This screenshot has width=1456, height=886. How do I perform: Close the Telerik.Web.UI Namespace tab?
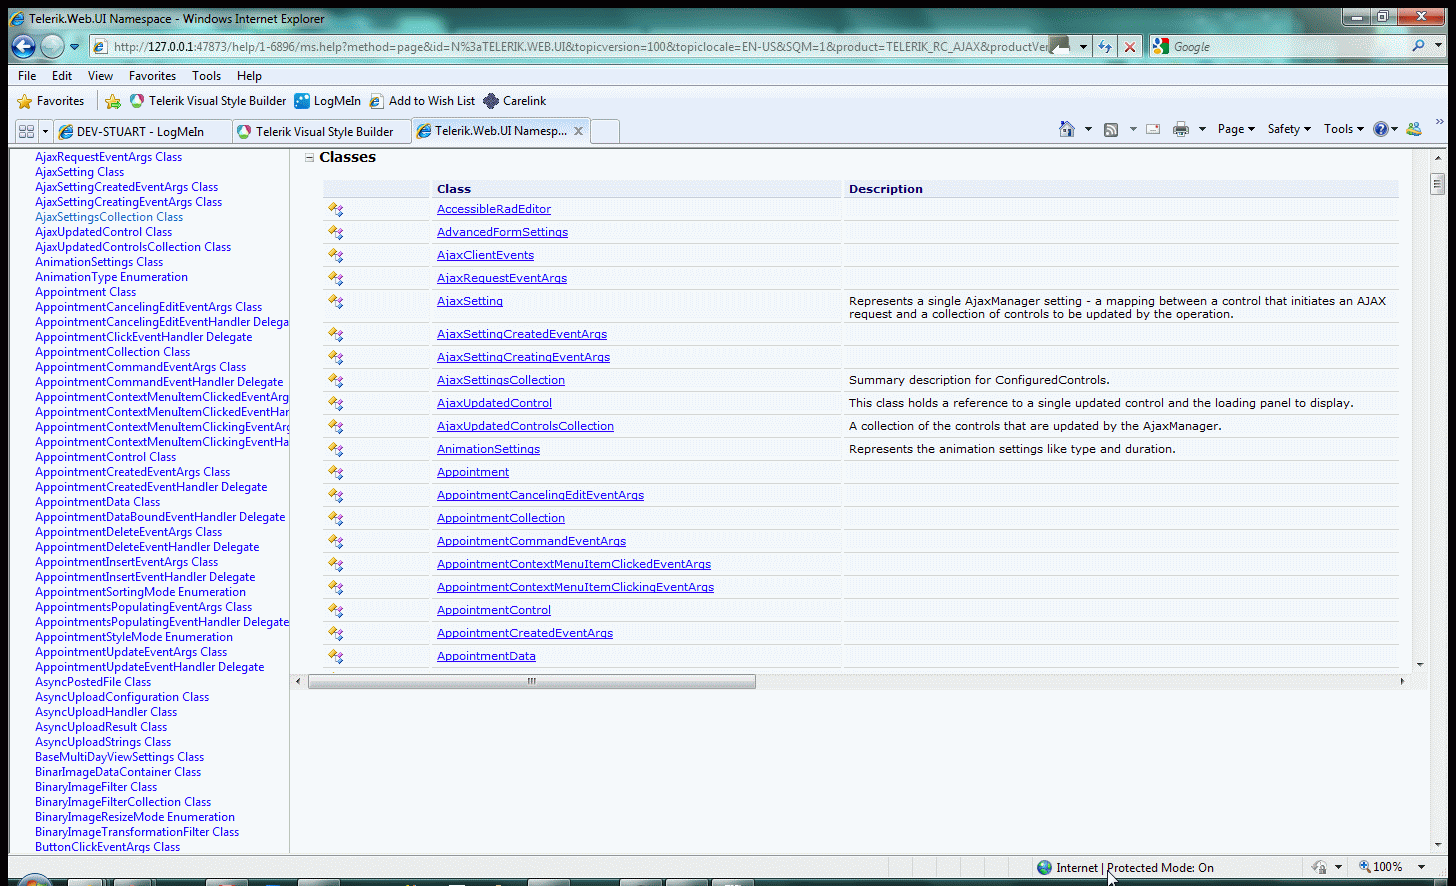pyautogui.click(x=578, y=131)
